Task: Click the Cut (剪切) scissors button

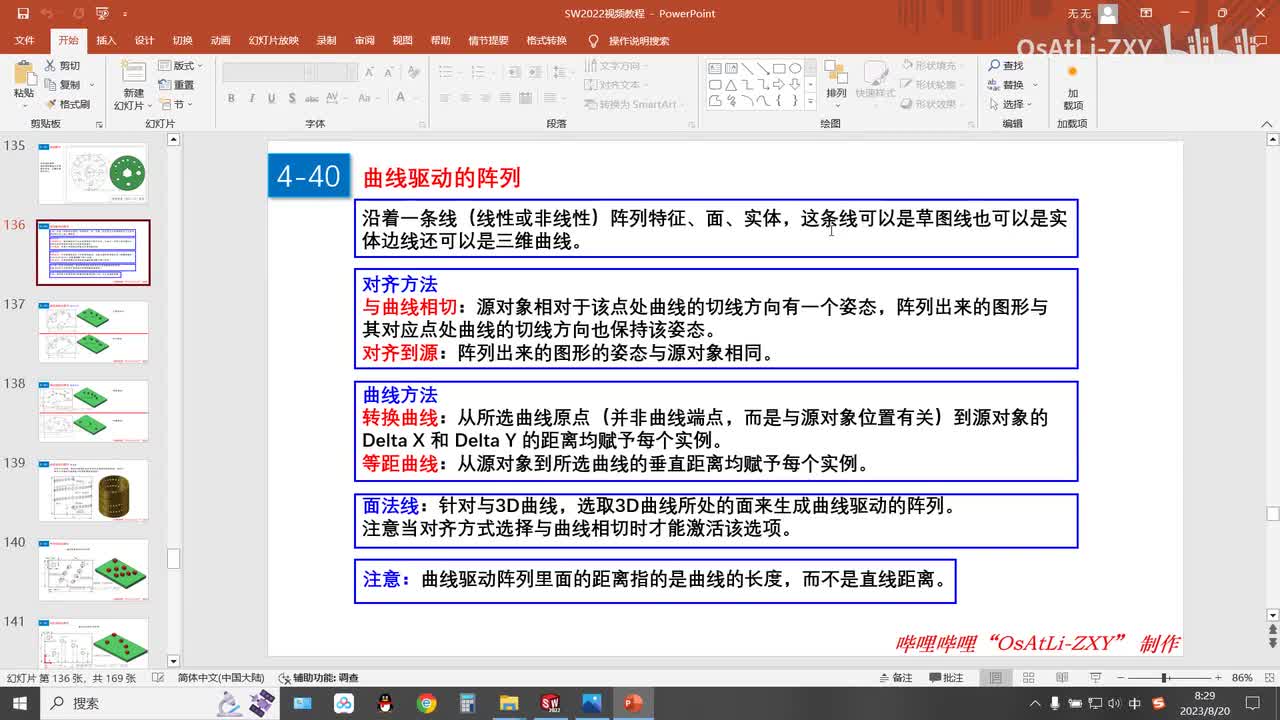Action: [x=62, y=66]
